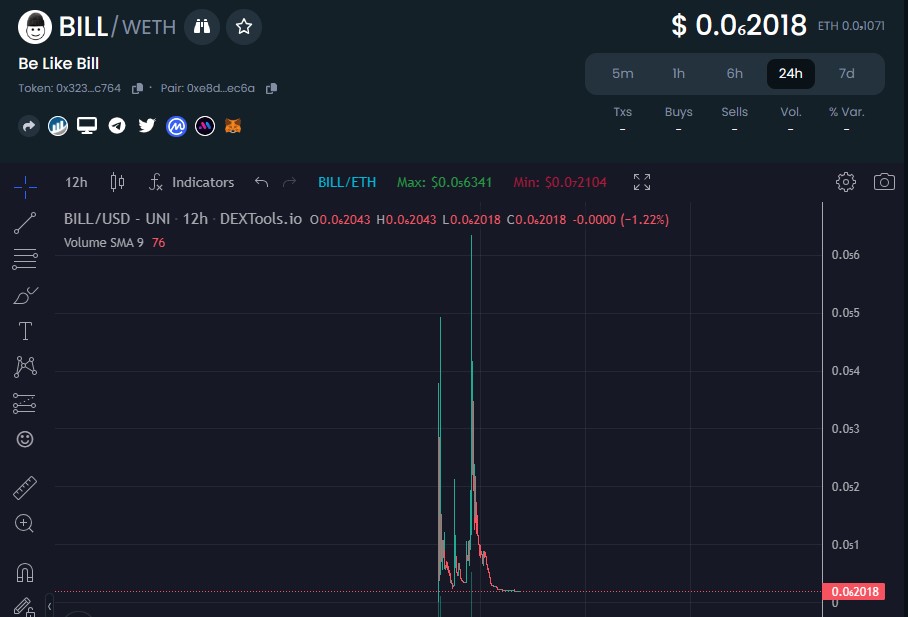Viewport: 908px width, 617px height.
Task: Open the project's Twitter page
Action: (147, 126)
